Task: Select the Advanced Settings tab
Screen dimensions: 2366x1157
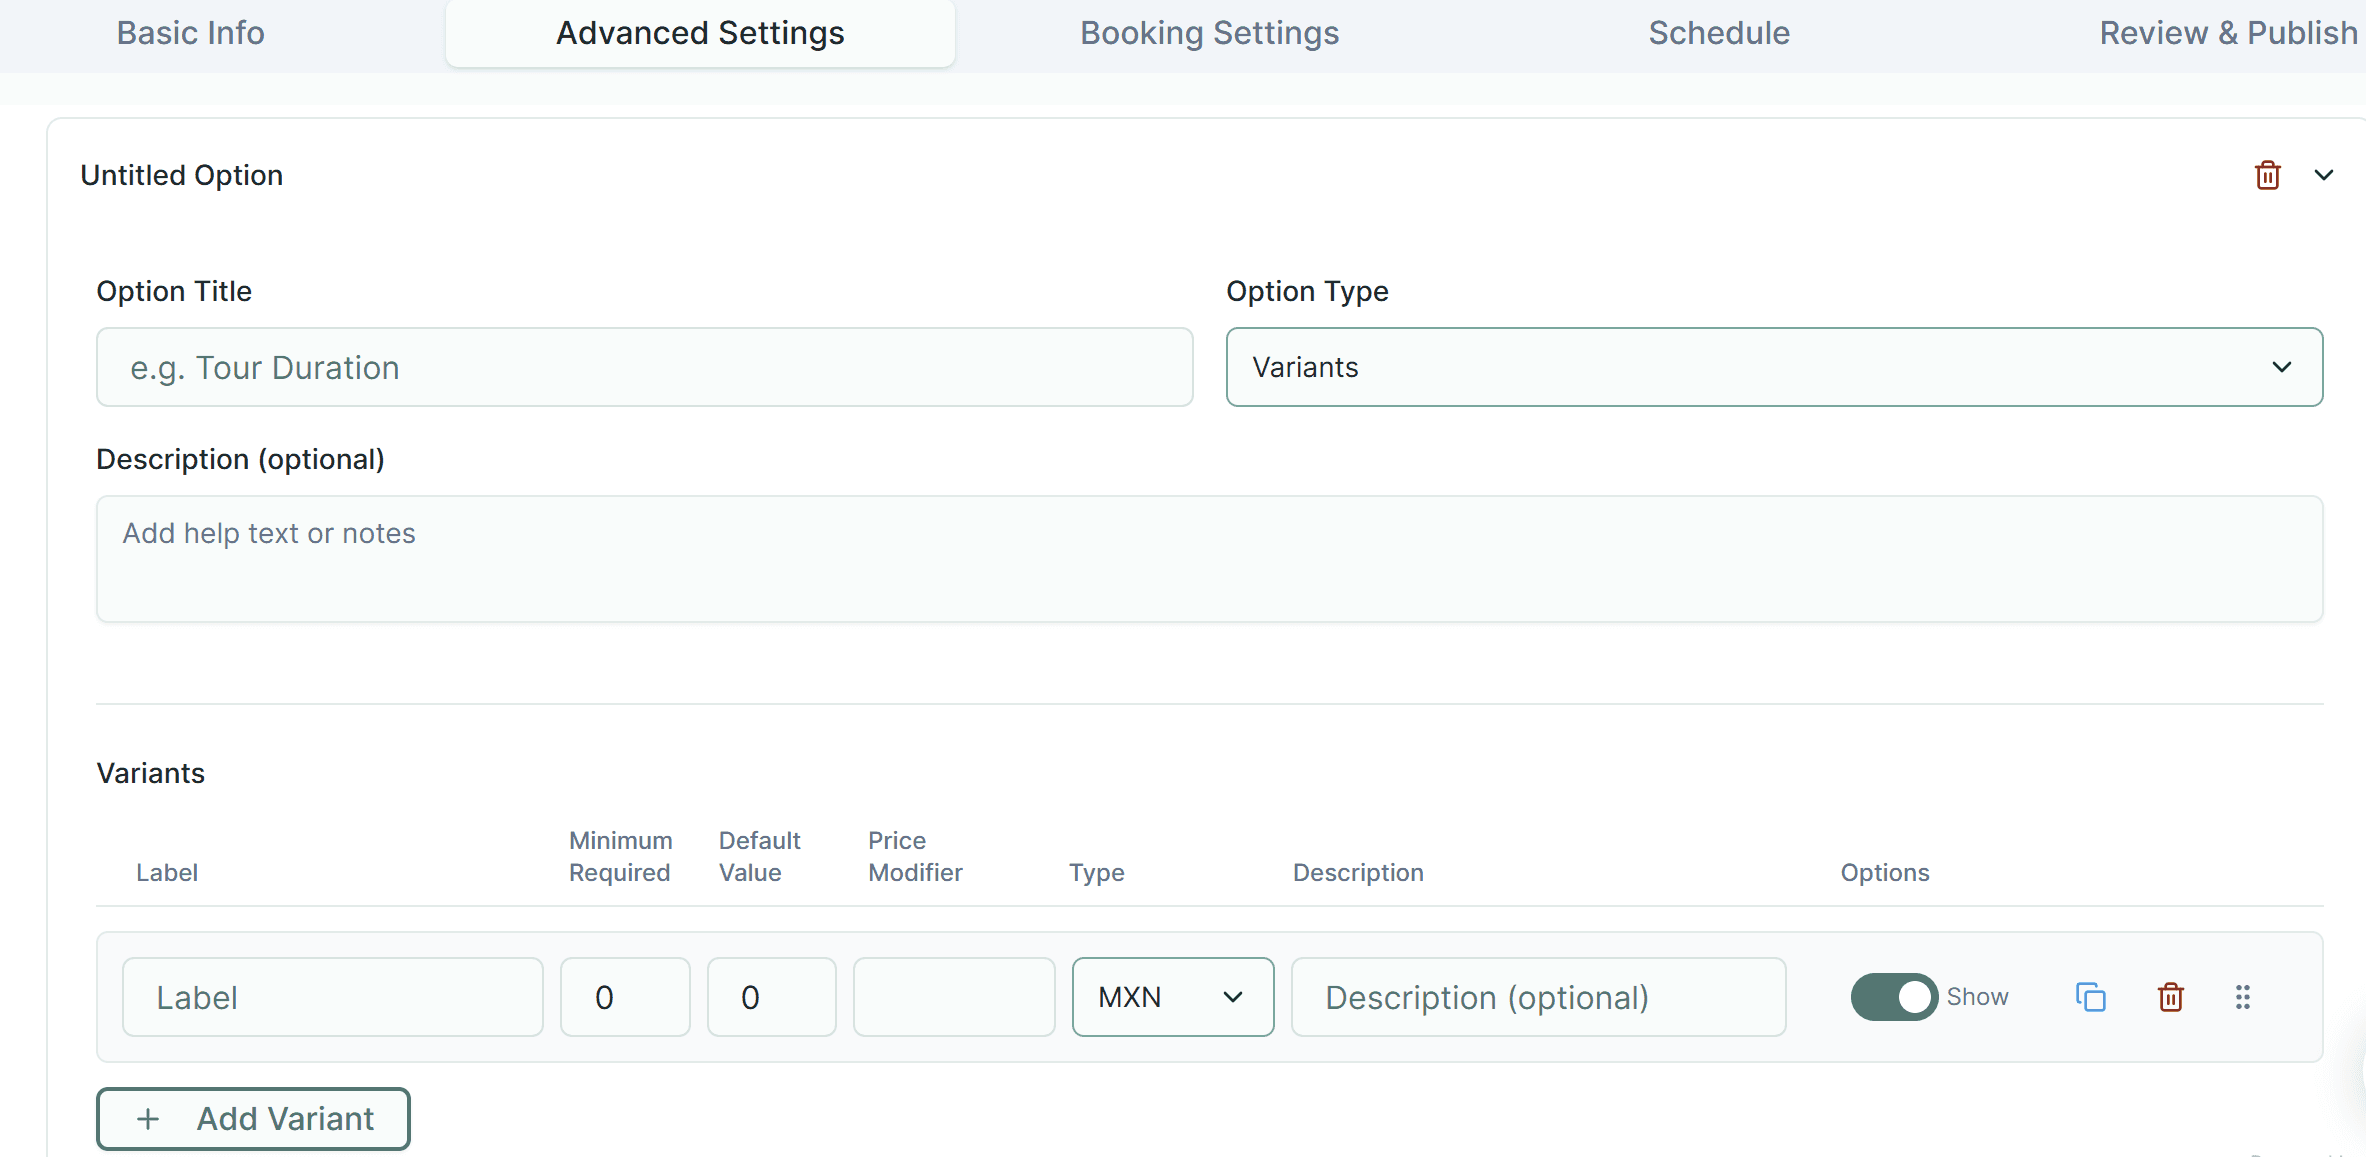Action: pos(700,33)
